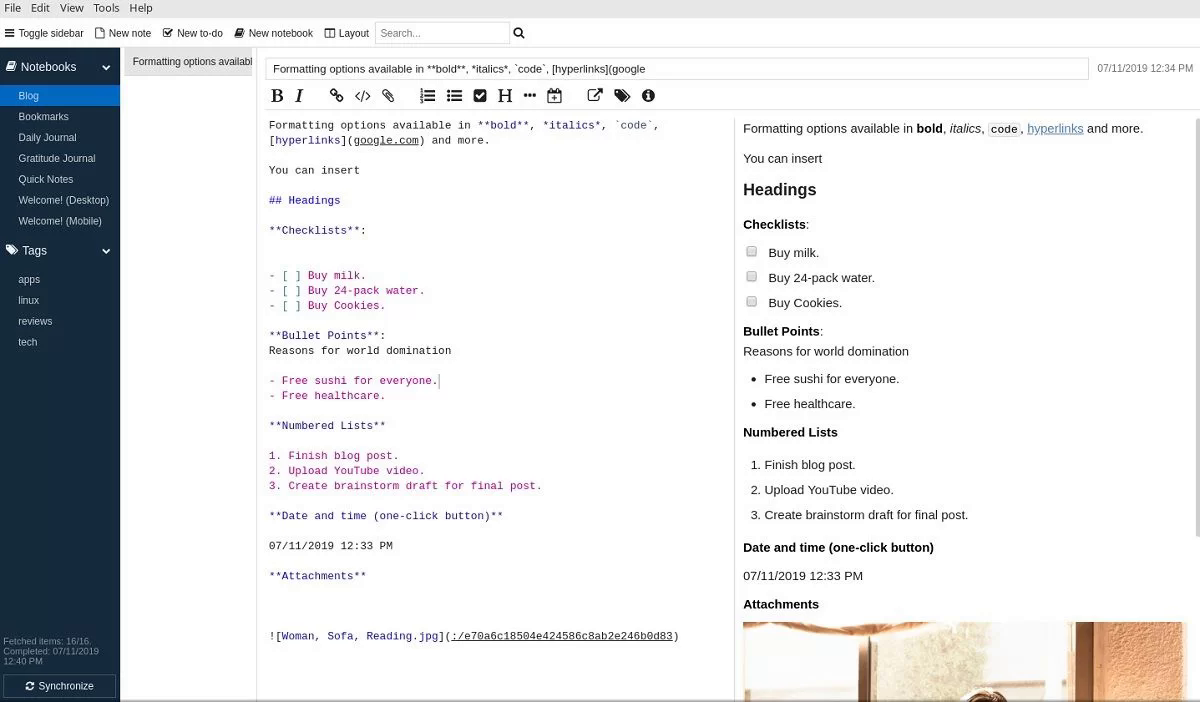Toggle bold formatting in the editor toolbar

tap(277, 96)
